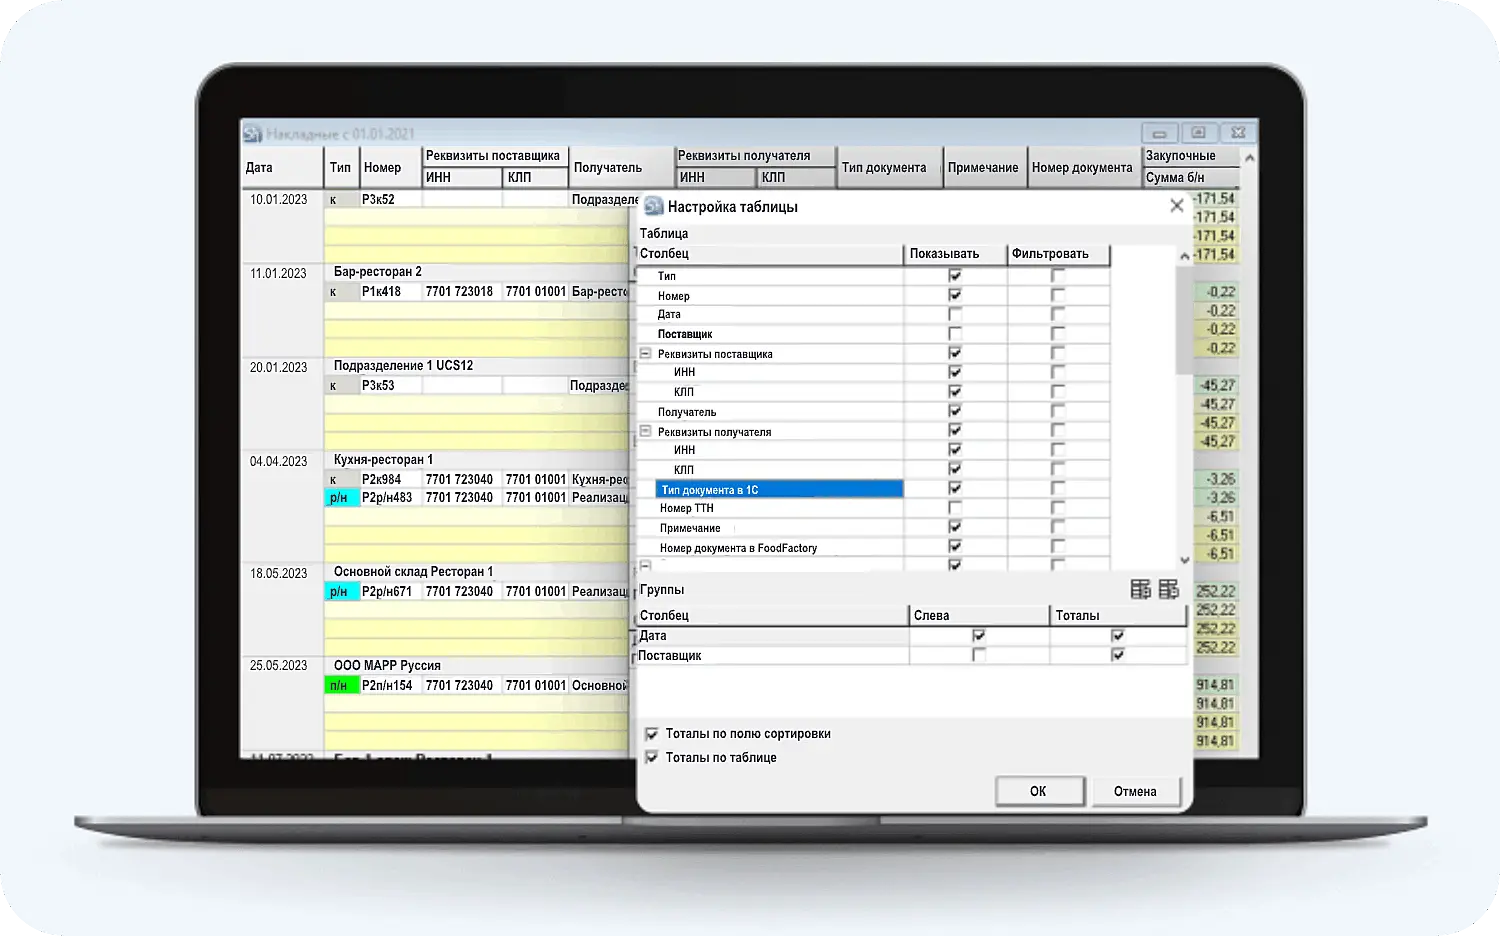
Task: Toggle Показывать checkbox for Номер row
Action: (955, 295)
